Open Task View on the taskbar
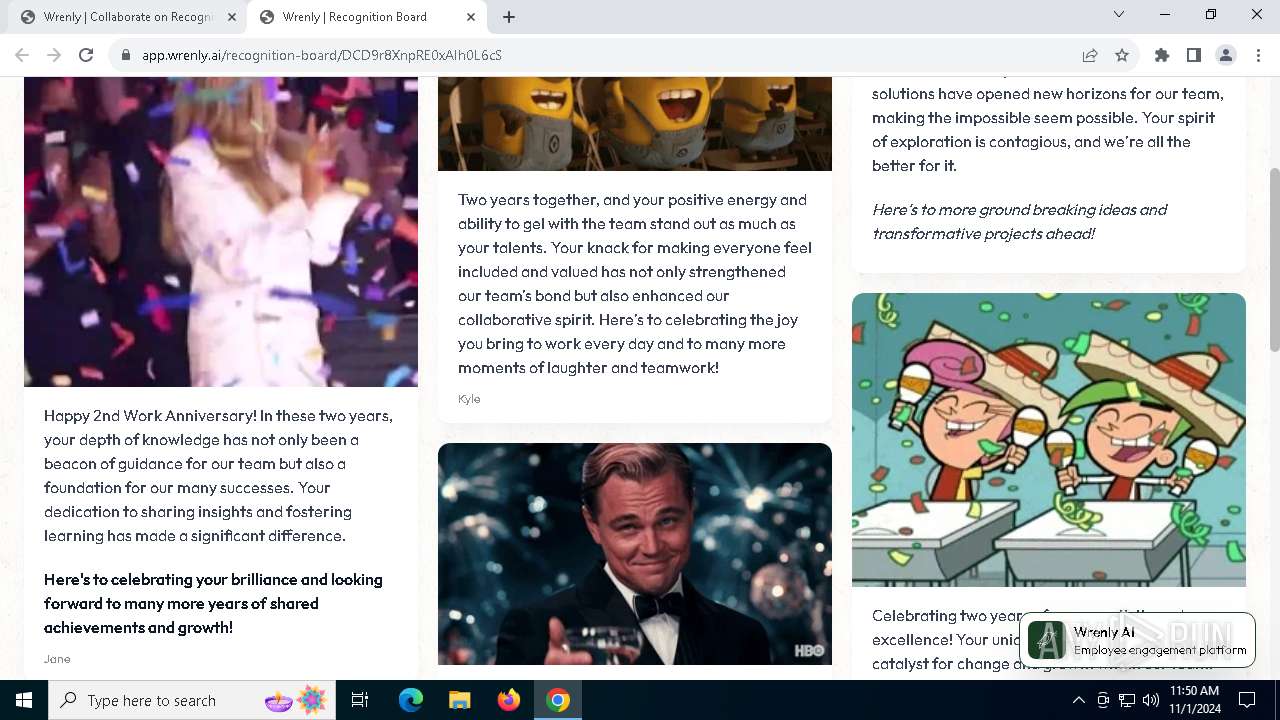The image size is (1280, 720). [x=360, y=700]
